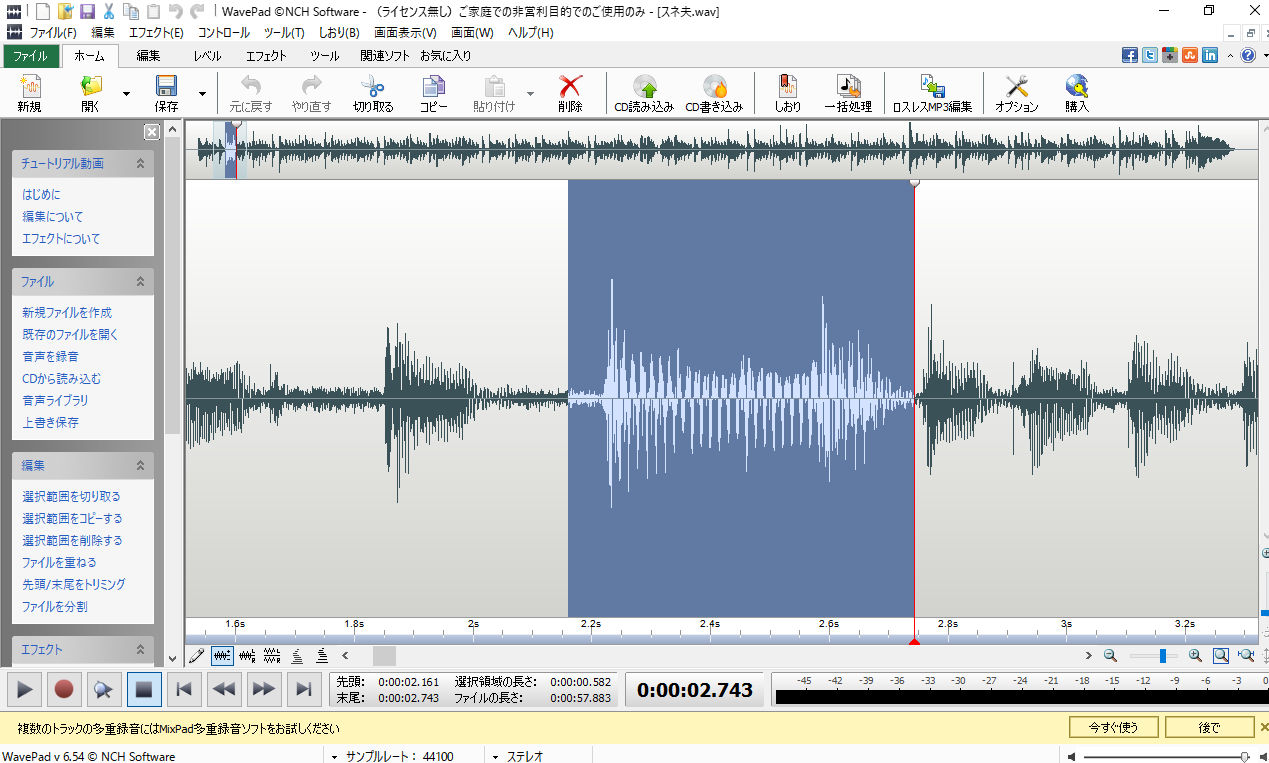This screenshot has height=763, width=1269.
Task: Click the 音声を録音 sidebar link
Action: tap(50, 356)
